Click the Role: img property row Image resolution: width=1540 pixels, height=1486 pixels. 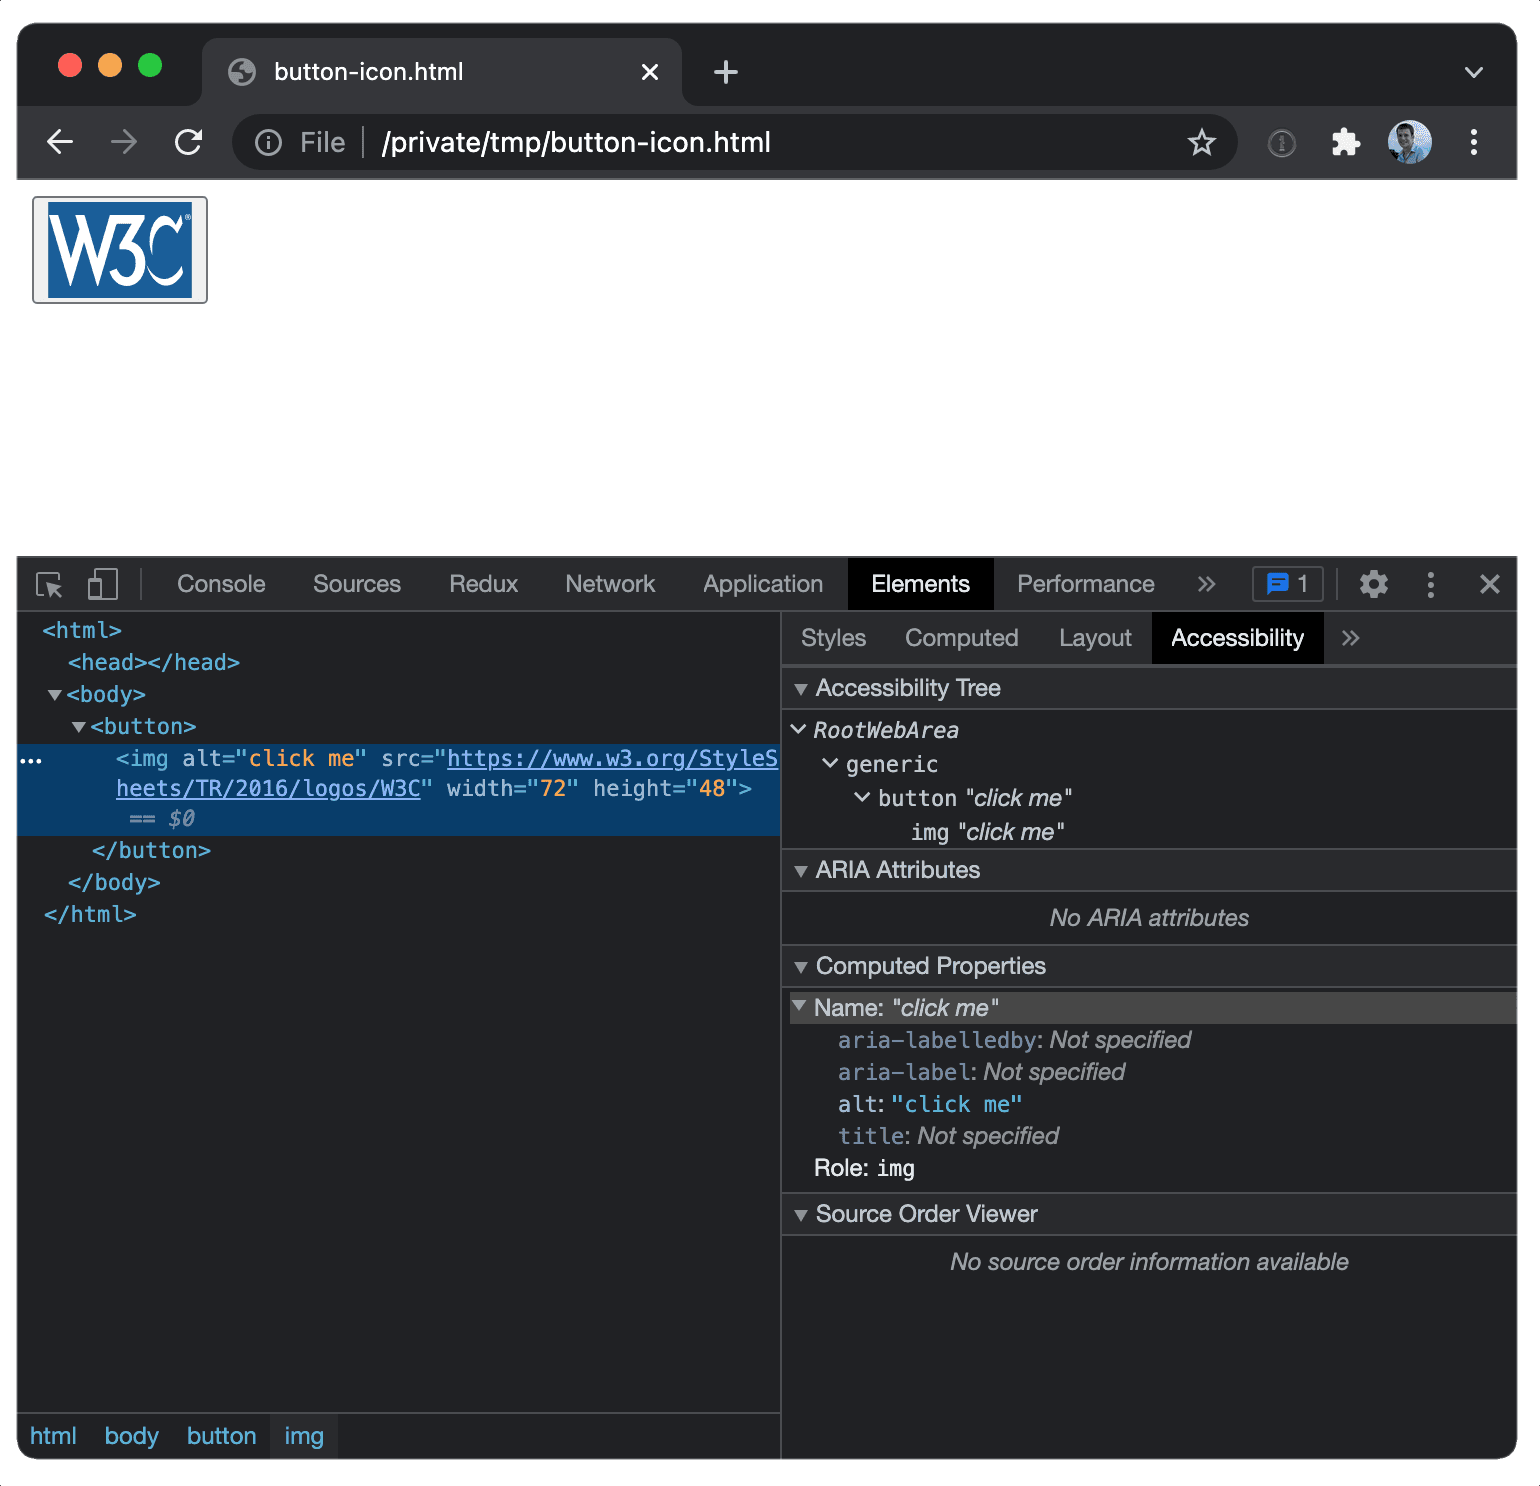point(864,1168)
